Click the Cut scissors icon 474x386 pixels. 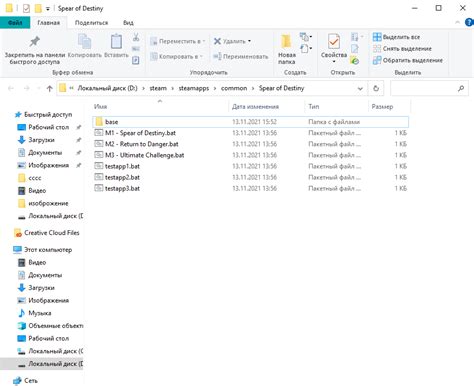136,37
